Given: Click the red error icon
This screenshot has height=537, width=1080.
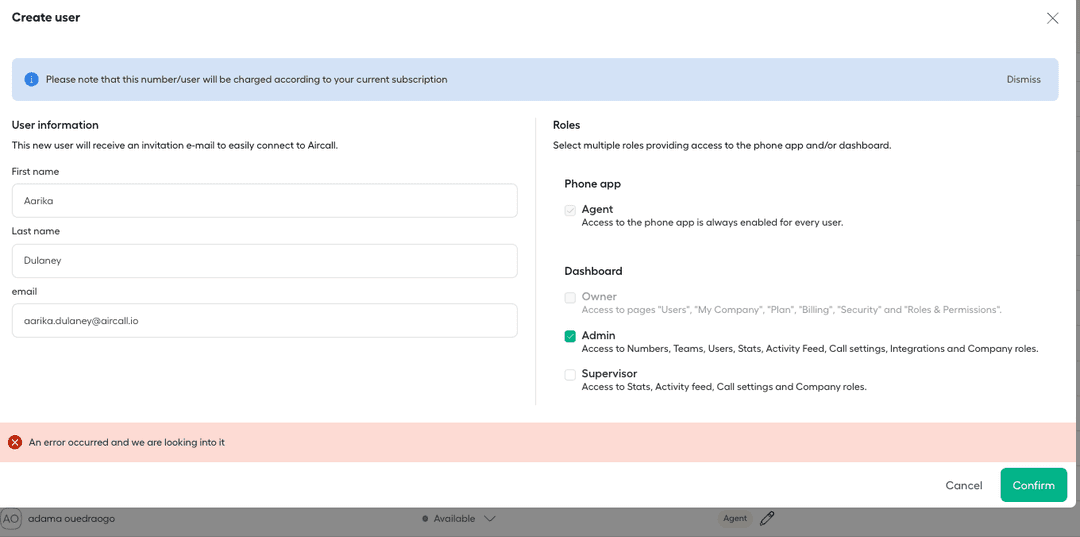Looking at the screenshot, I should point(15,442).
